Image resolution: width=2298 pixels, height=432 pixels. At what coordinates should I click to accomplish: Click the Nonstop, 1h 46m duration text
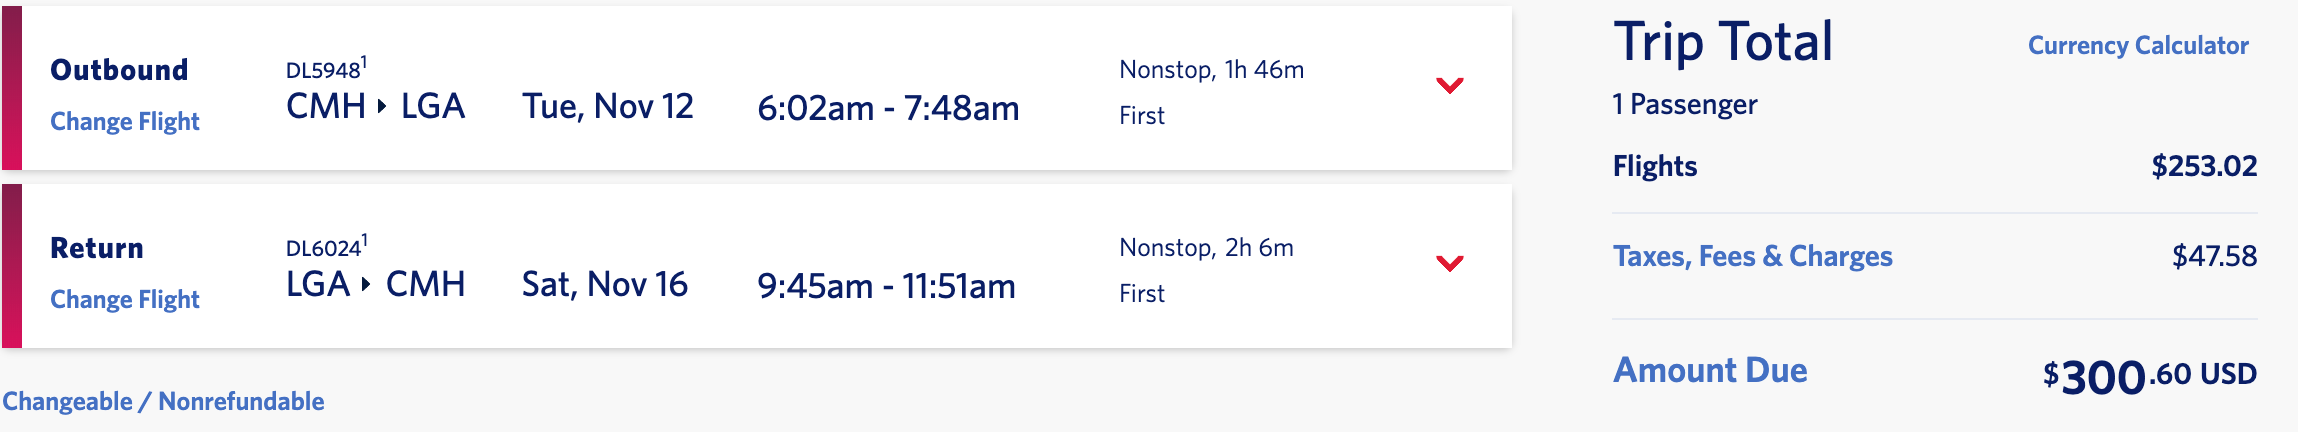1211,70
